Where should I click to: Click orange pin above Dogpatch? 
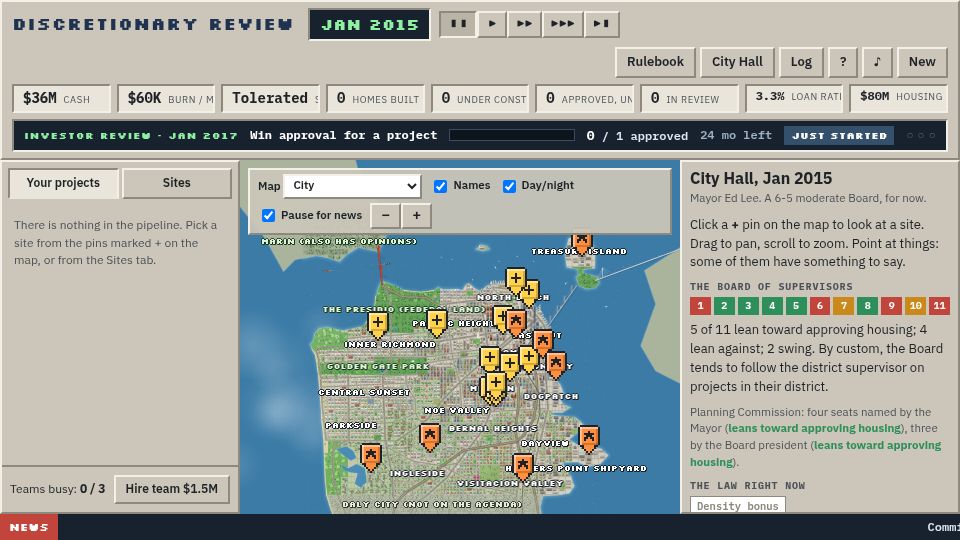556,365
